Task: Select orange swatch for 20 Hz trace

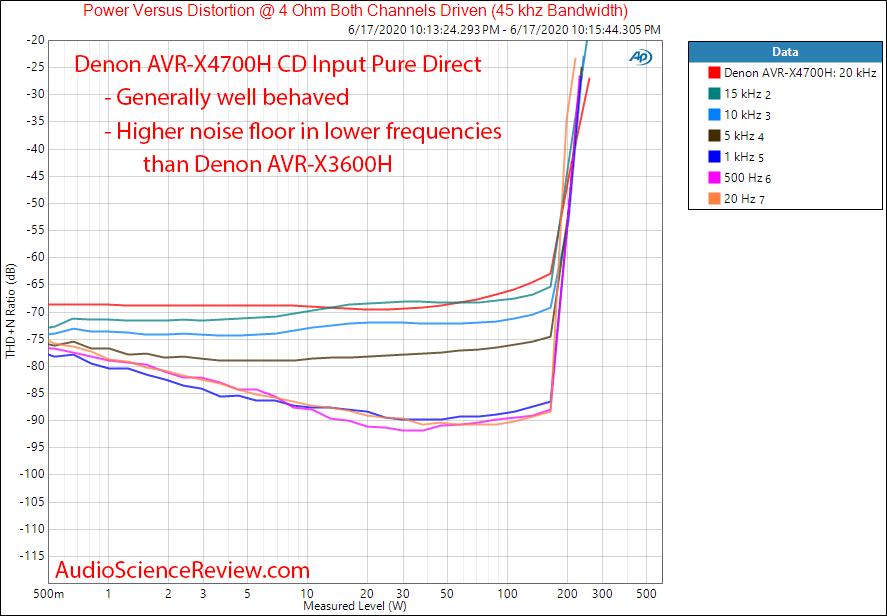Action: point(714,199)
